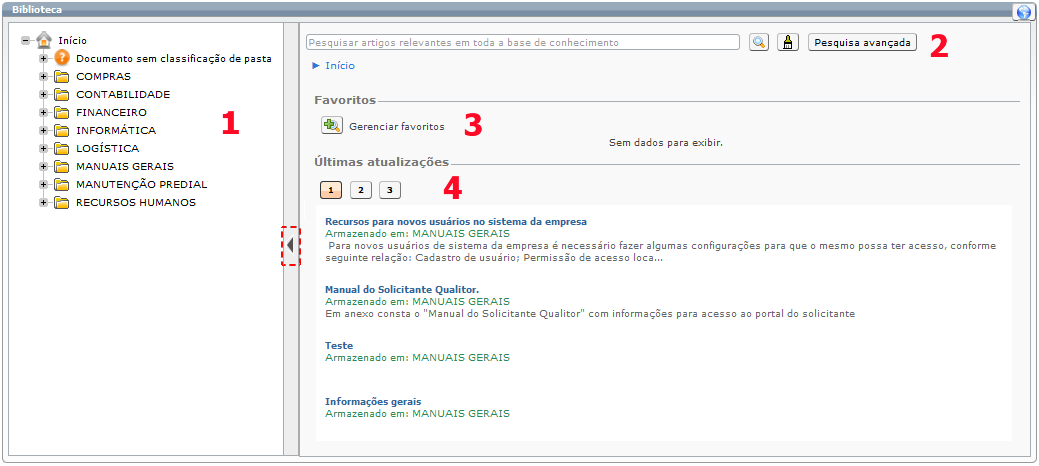
Task: Click the magnifier search icon button
Action: (x=759, y=42)
